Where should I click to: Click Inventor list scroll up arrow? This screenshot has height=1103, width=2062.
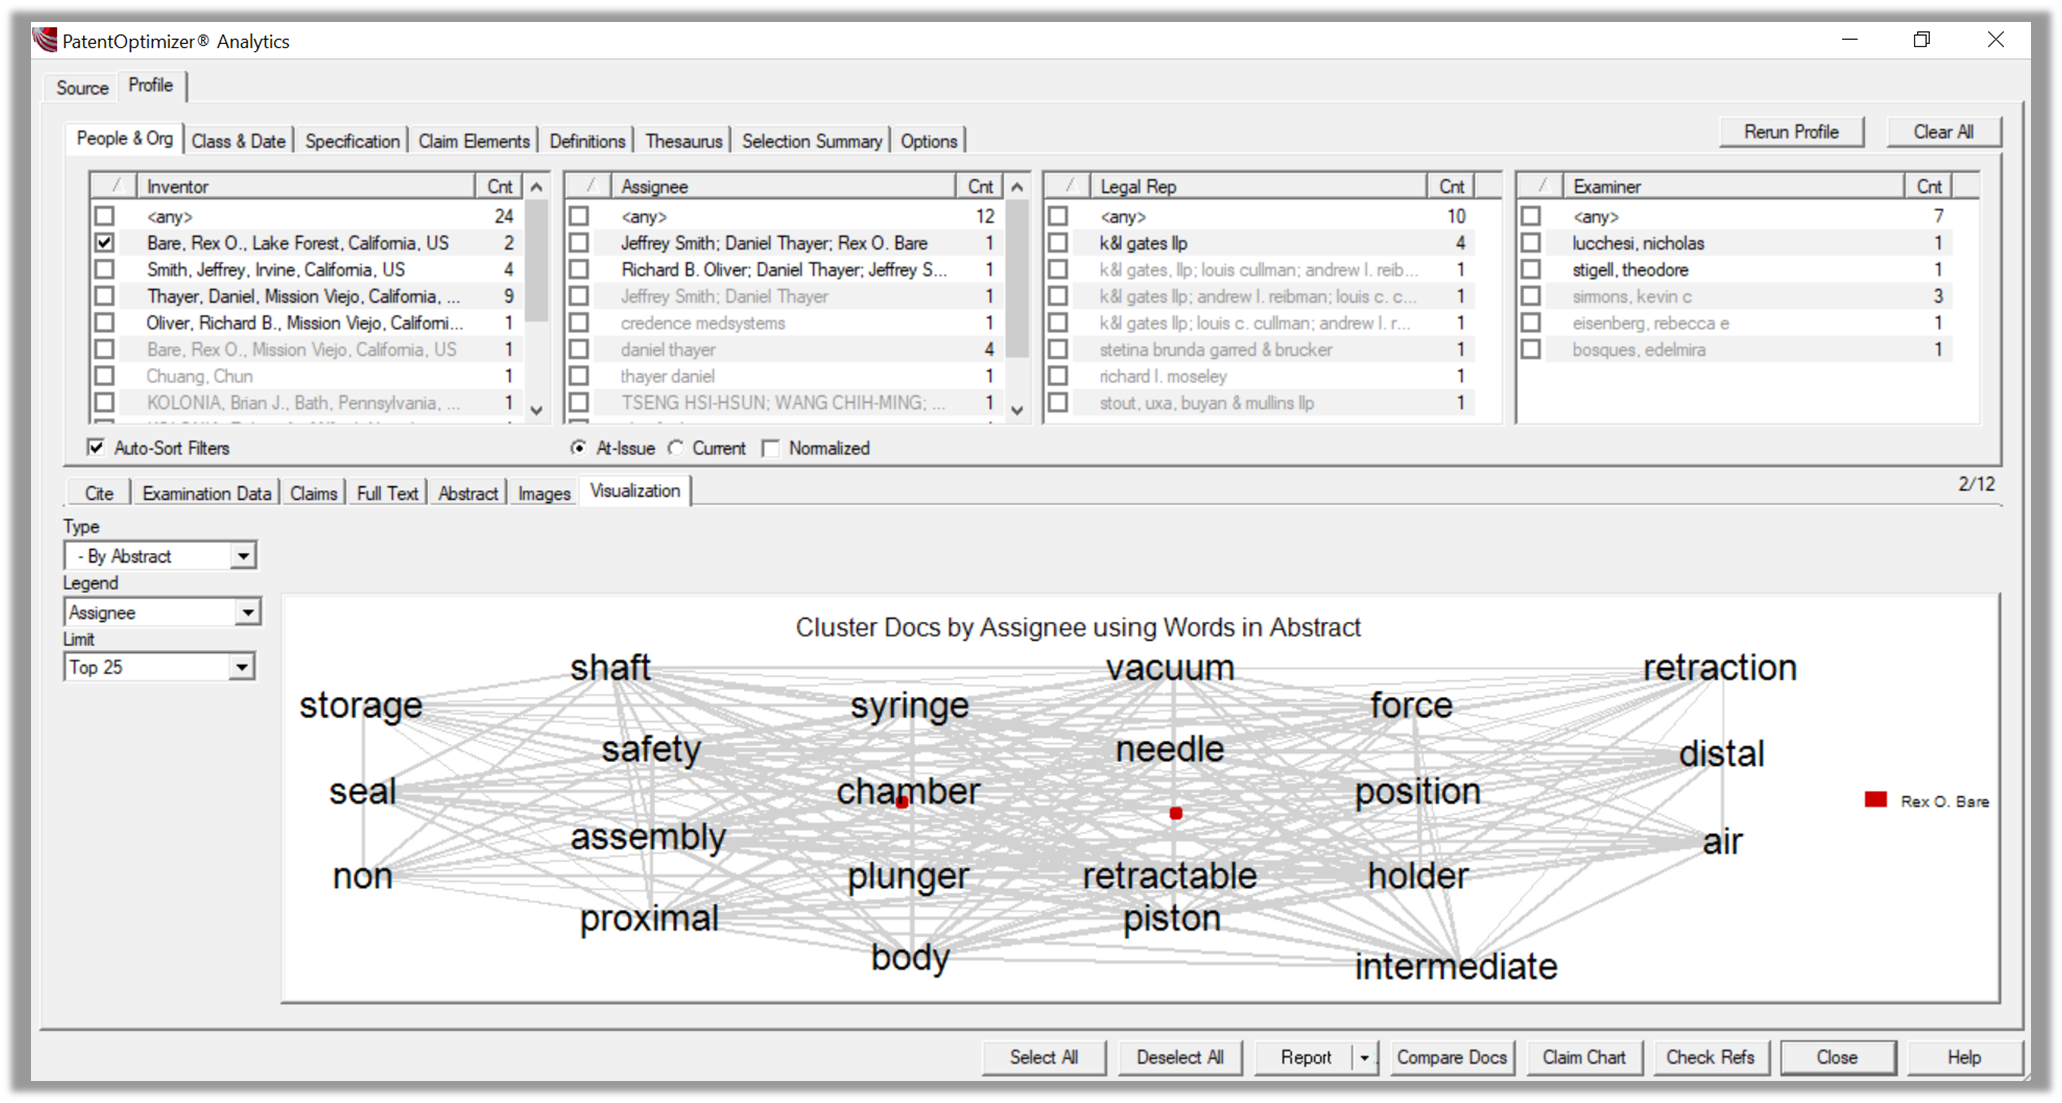[537, 187]
